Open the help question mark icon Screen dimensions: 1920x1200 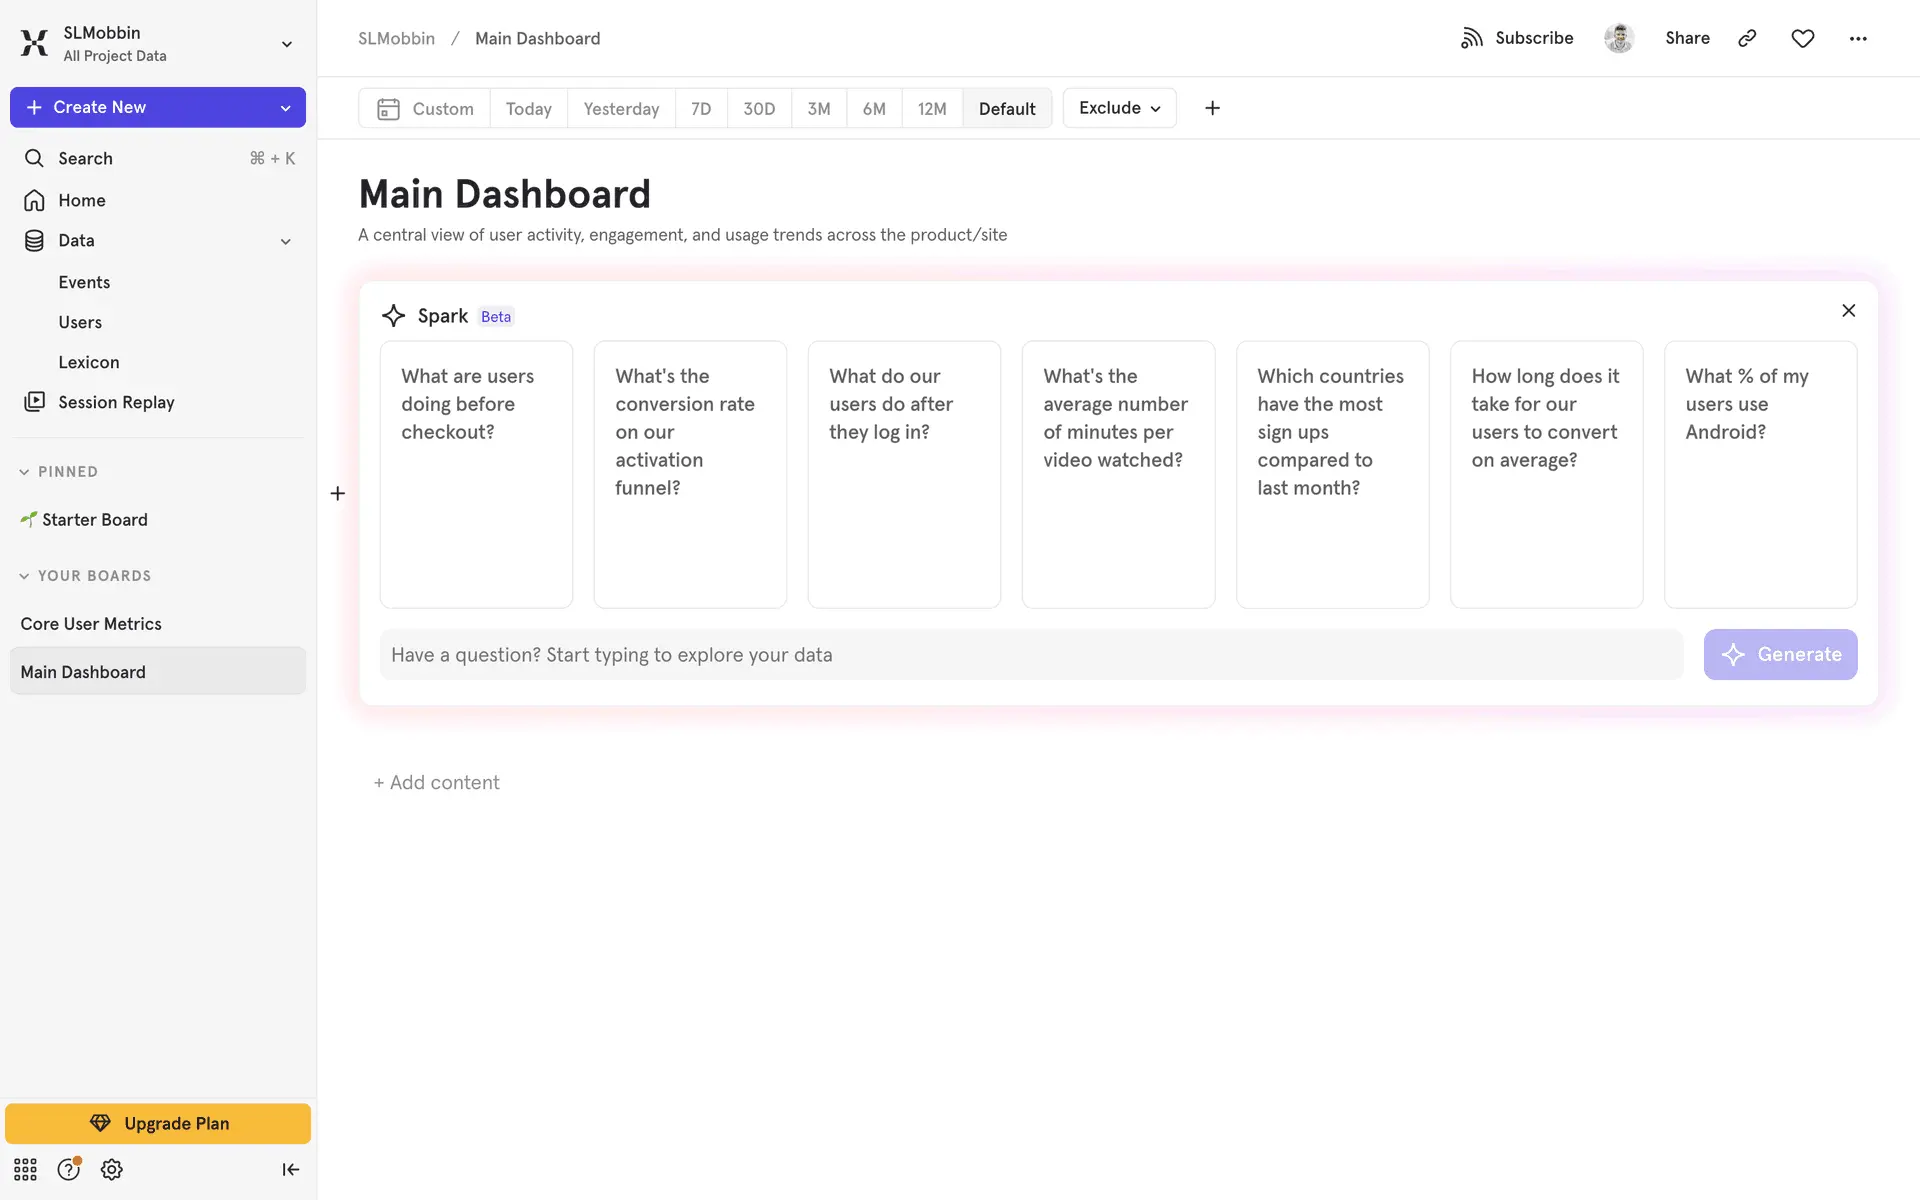pos(68,1169)
